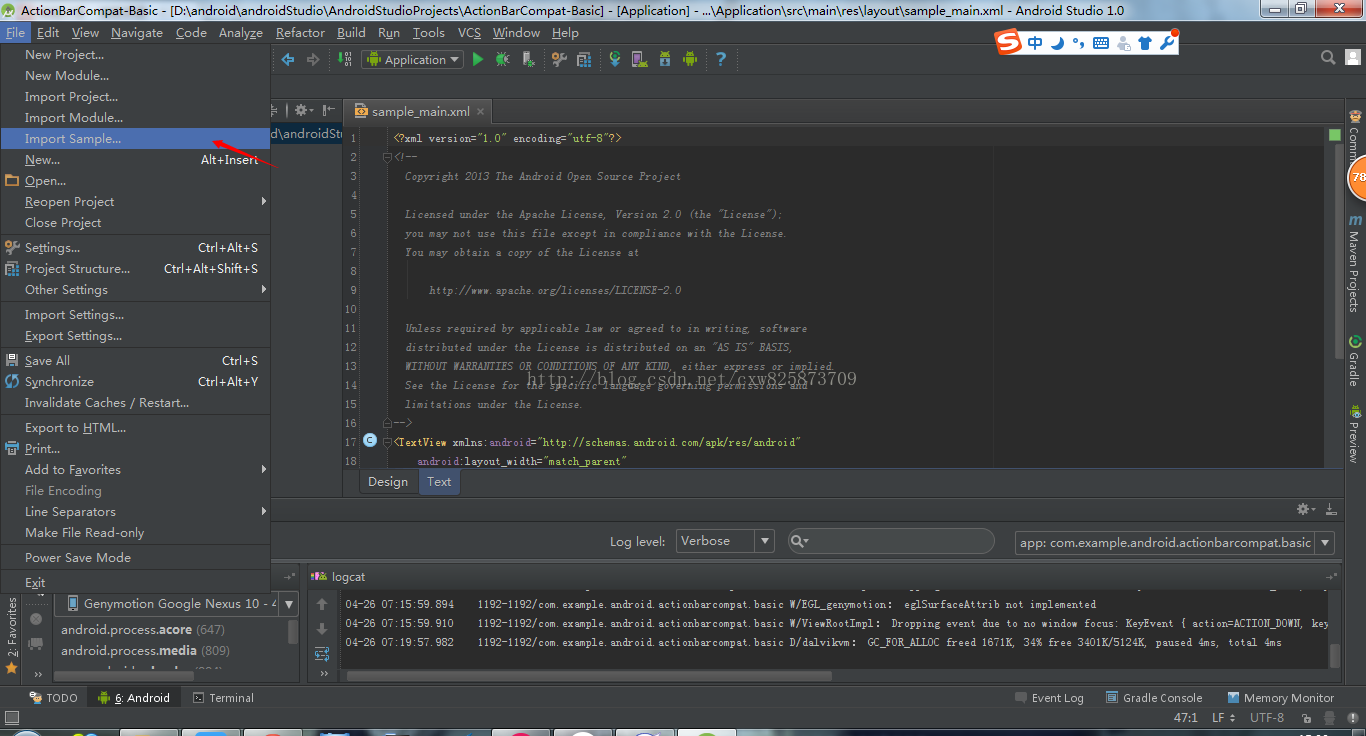Click Sogou soft keyboard icon

(1100, 43)
